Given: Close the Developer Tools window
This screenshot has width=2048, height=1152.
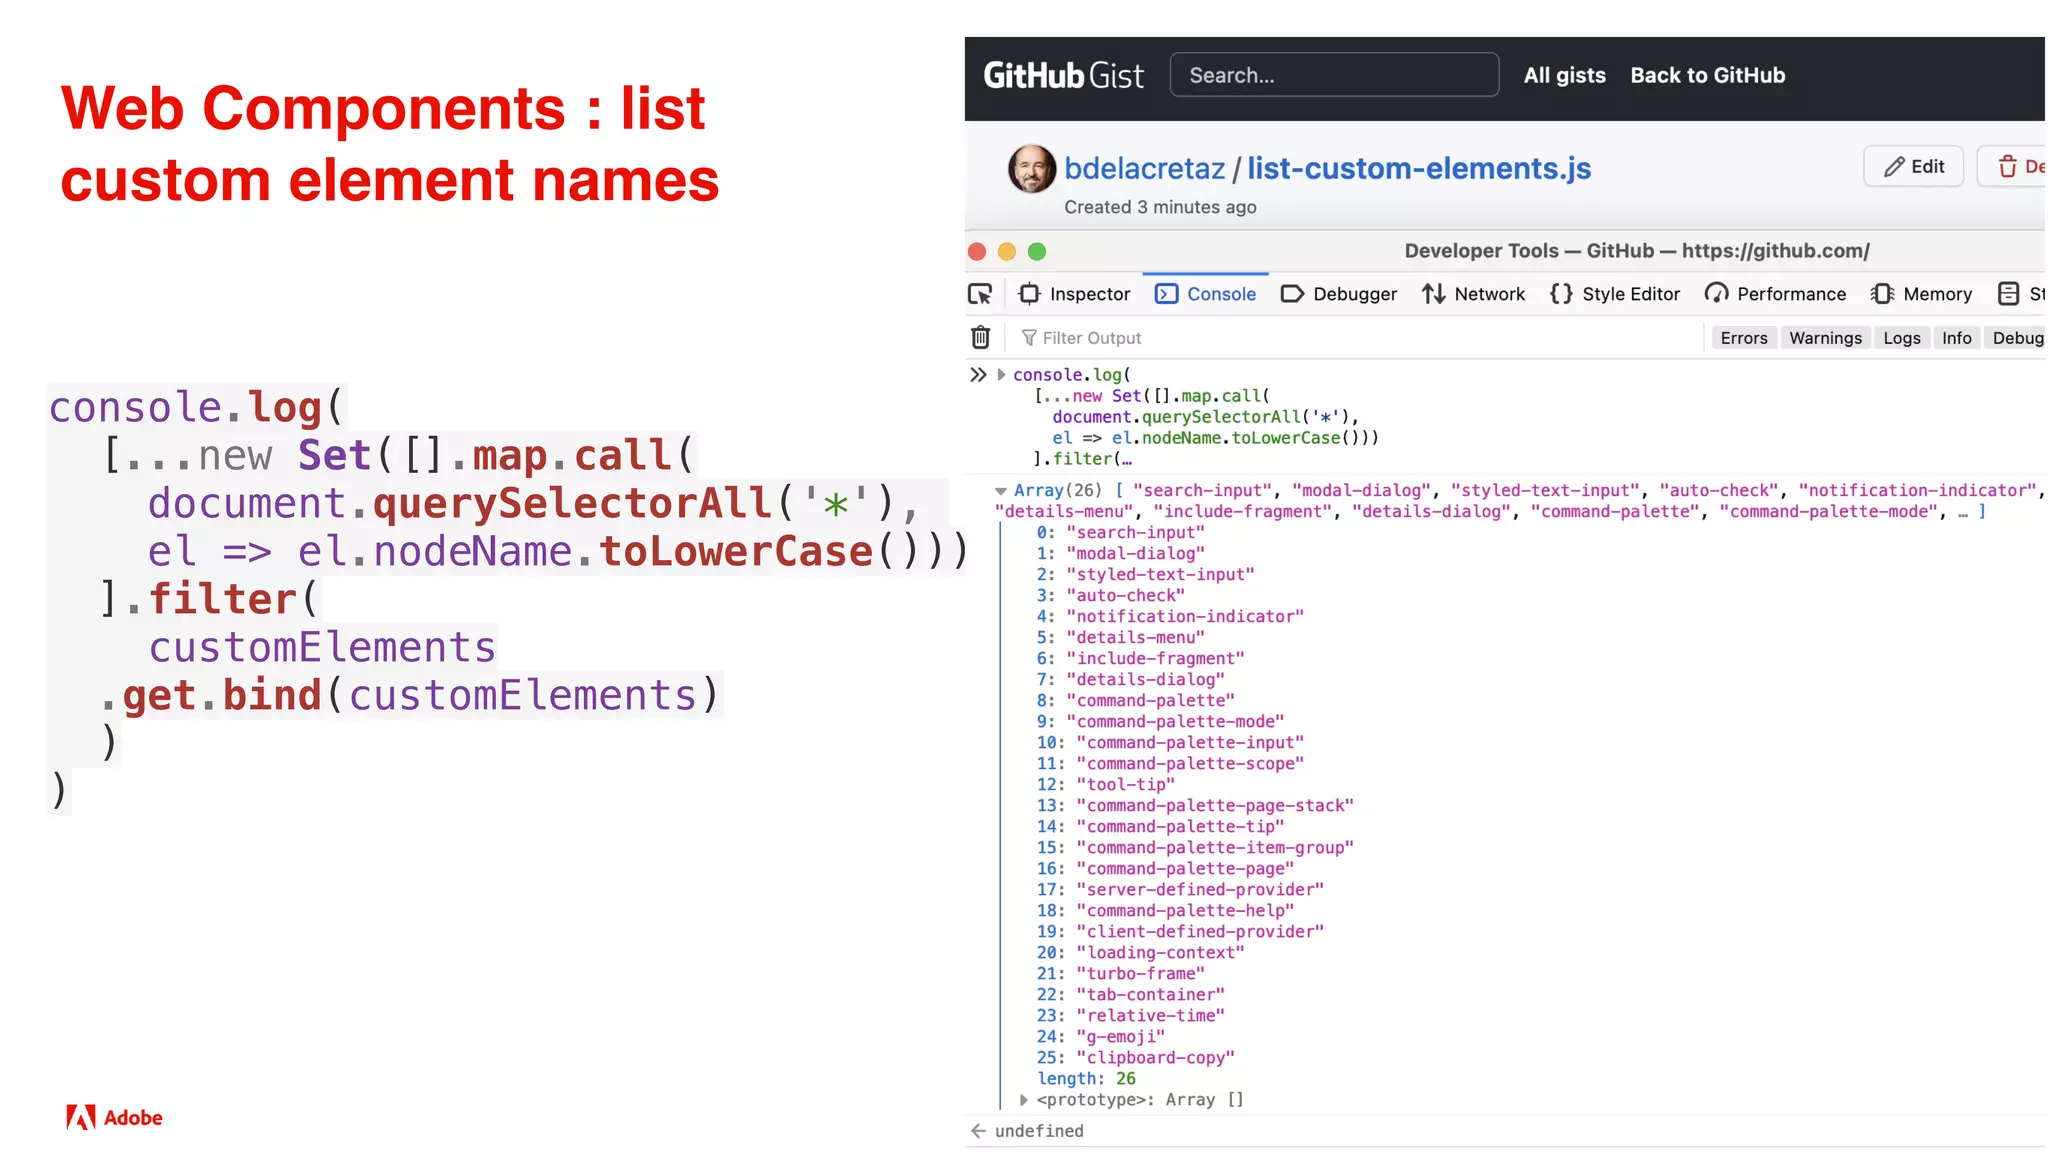Looking at the screenshot, I should pyautogui.click(x=977, y=252).
